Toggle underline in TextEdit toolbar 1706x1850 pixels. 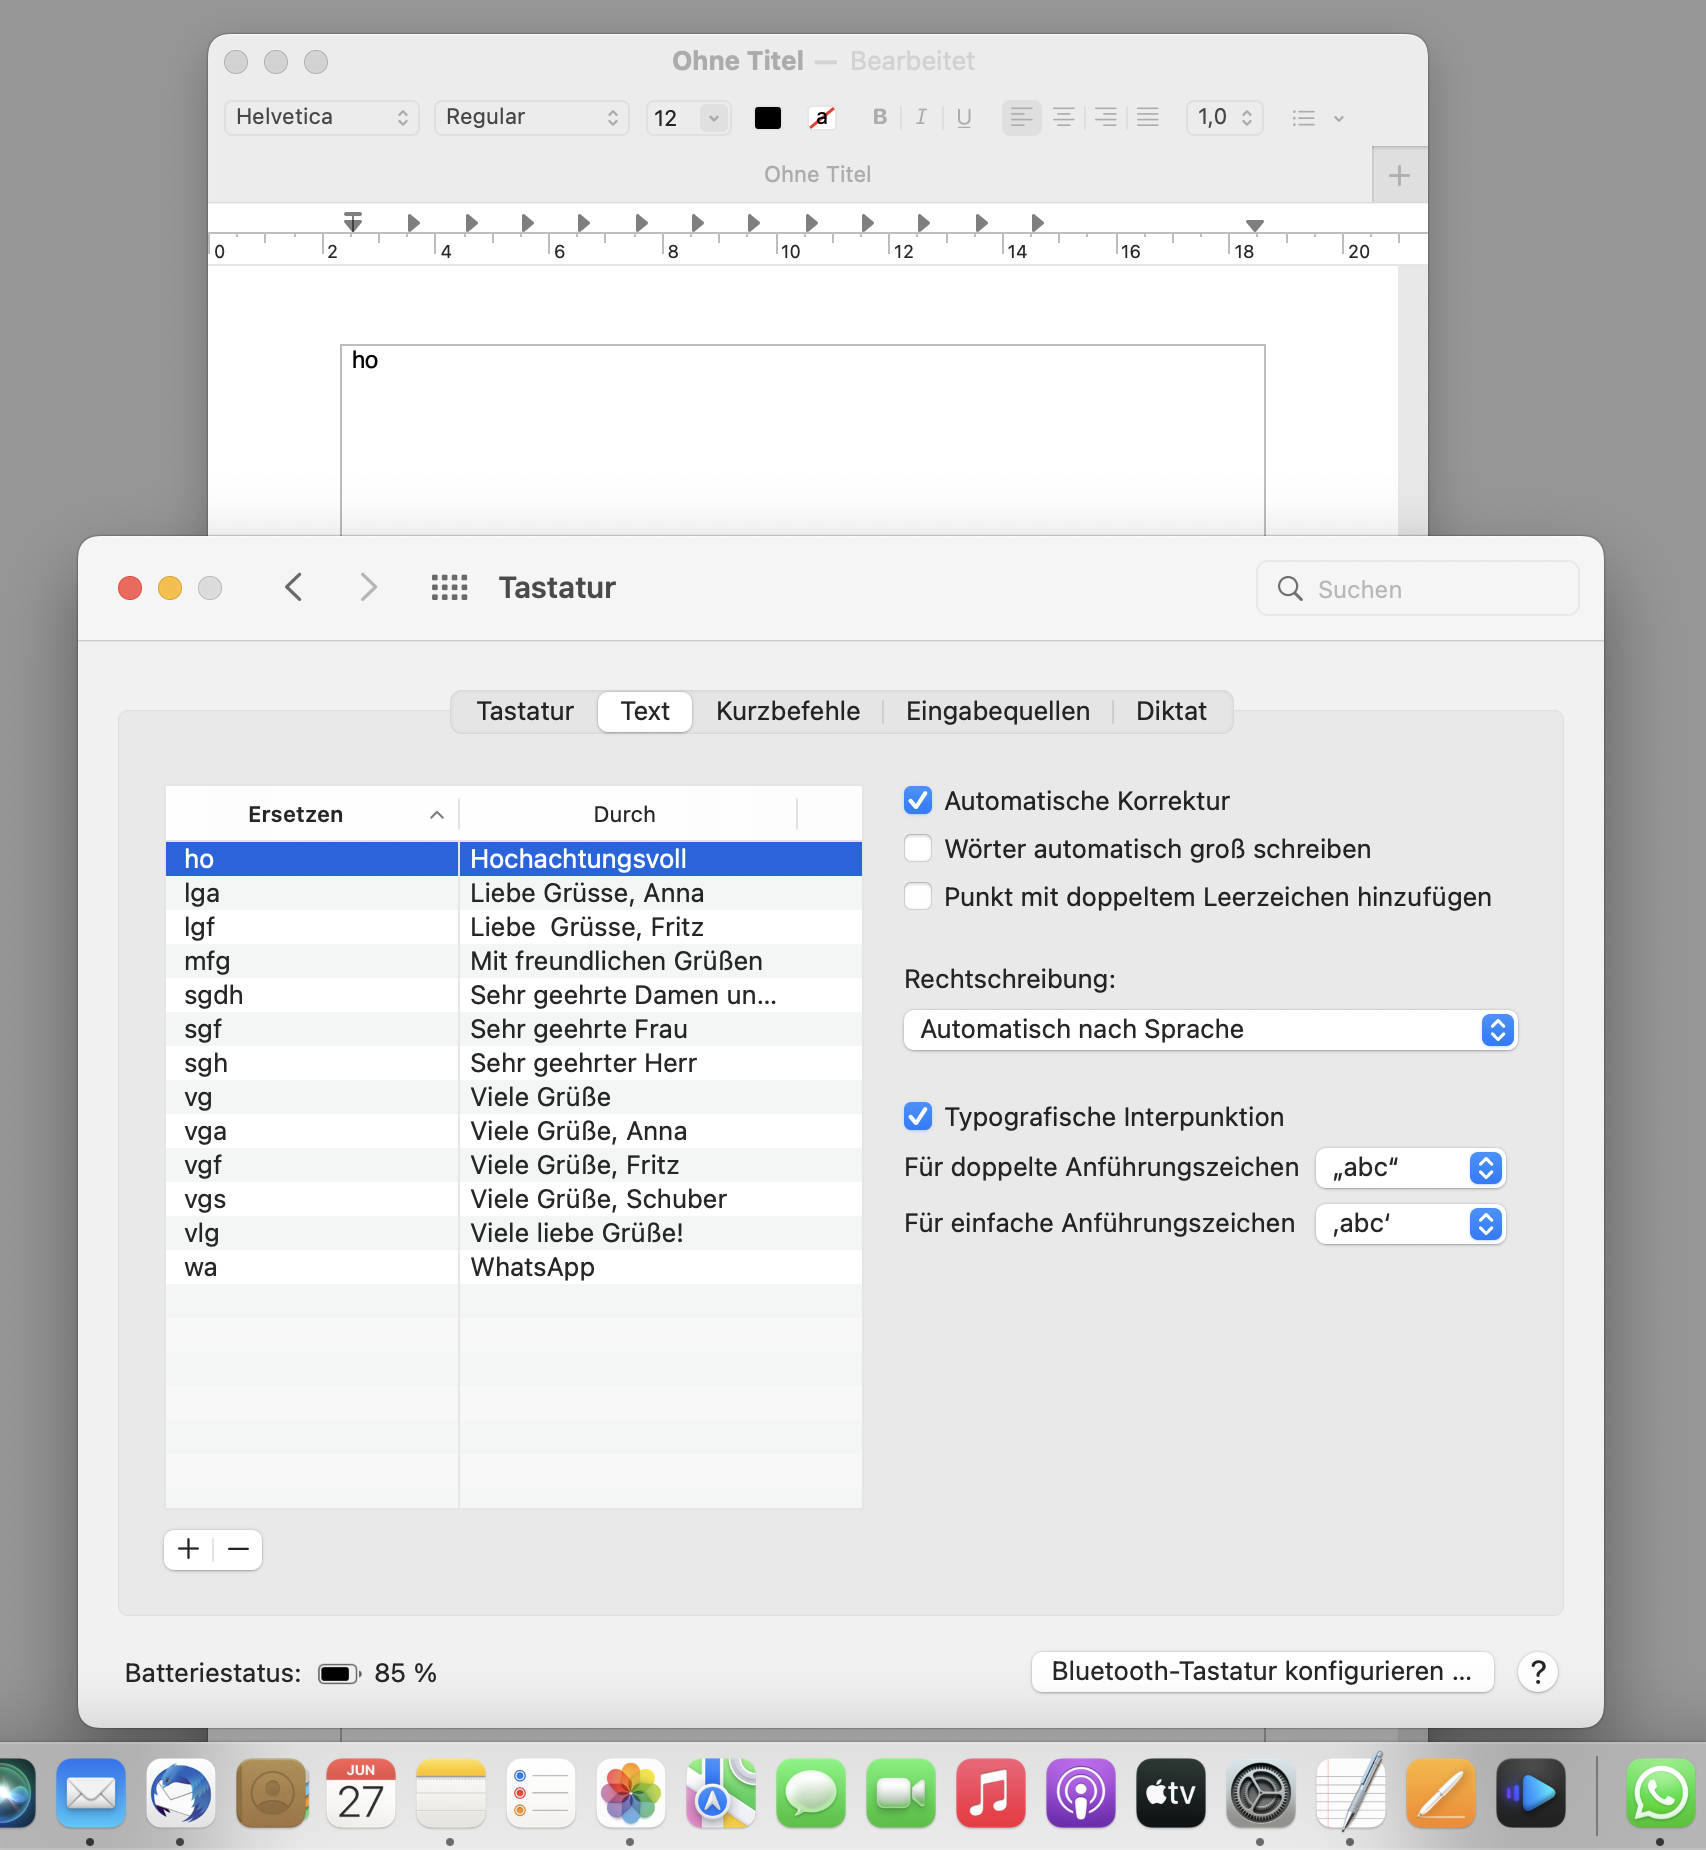click(964, 118)
